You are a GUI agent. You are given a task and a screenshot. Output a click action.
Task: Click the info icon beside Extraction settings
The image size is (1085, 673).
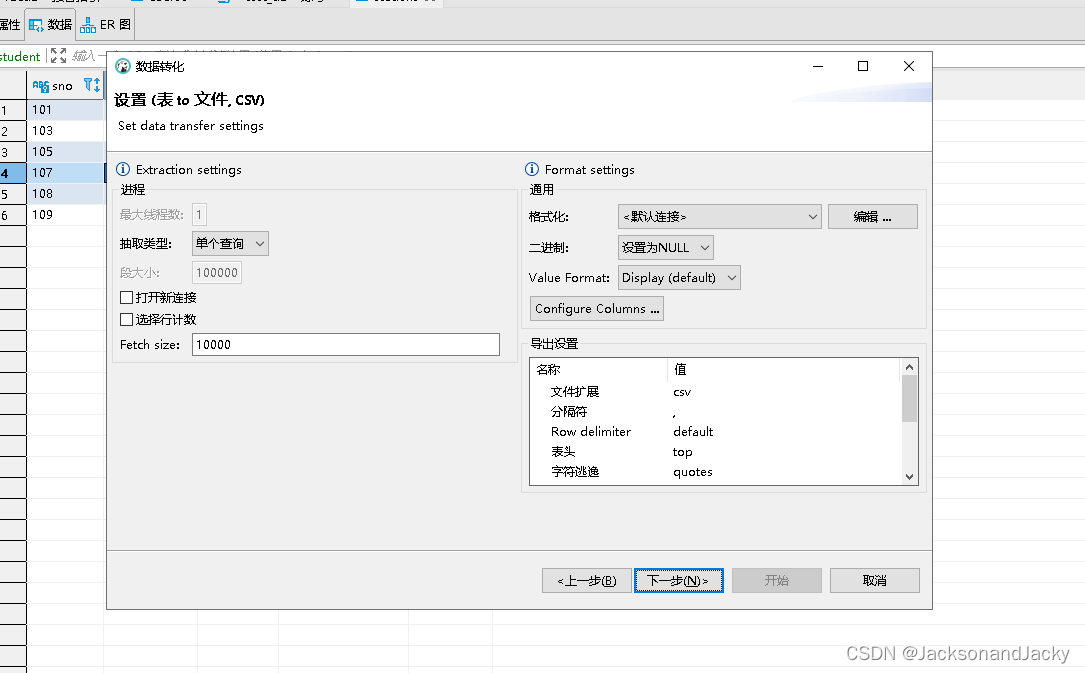(121, 169)
